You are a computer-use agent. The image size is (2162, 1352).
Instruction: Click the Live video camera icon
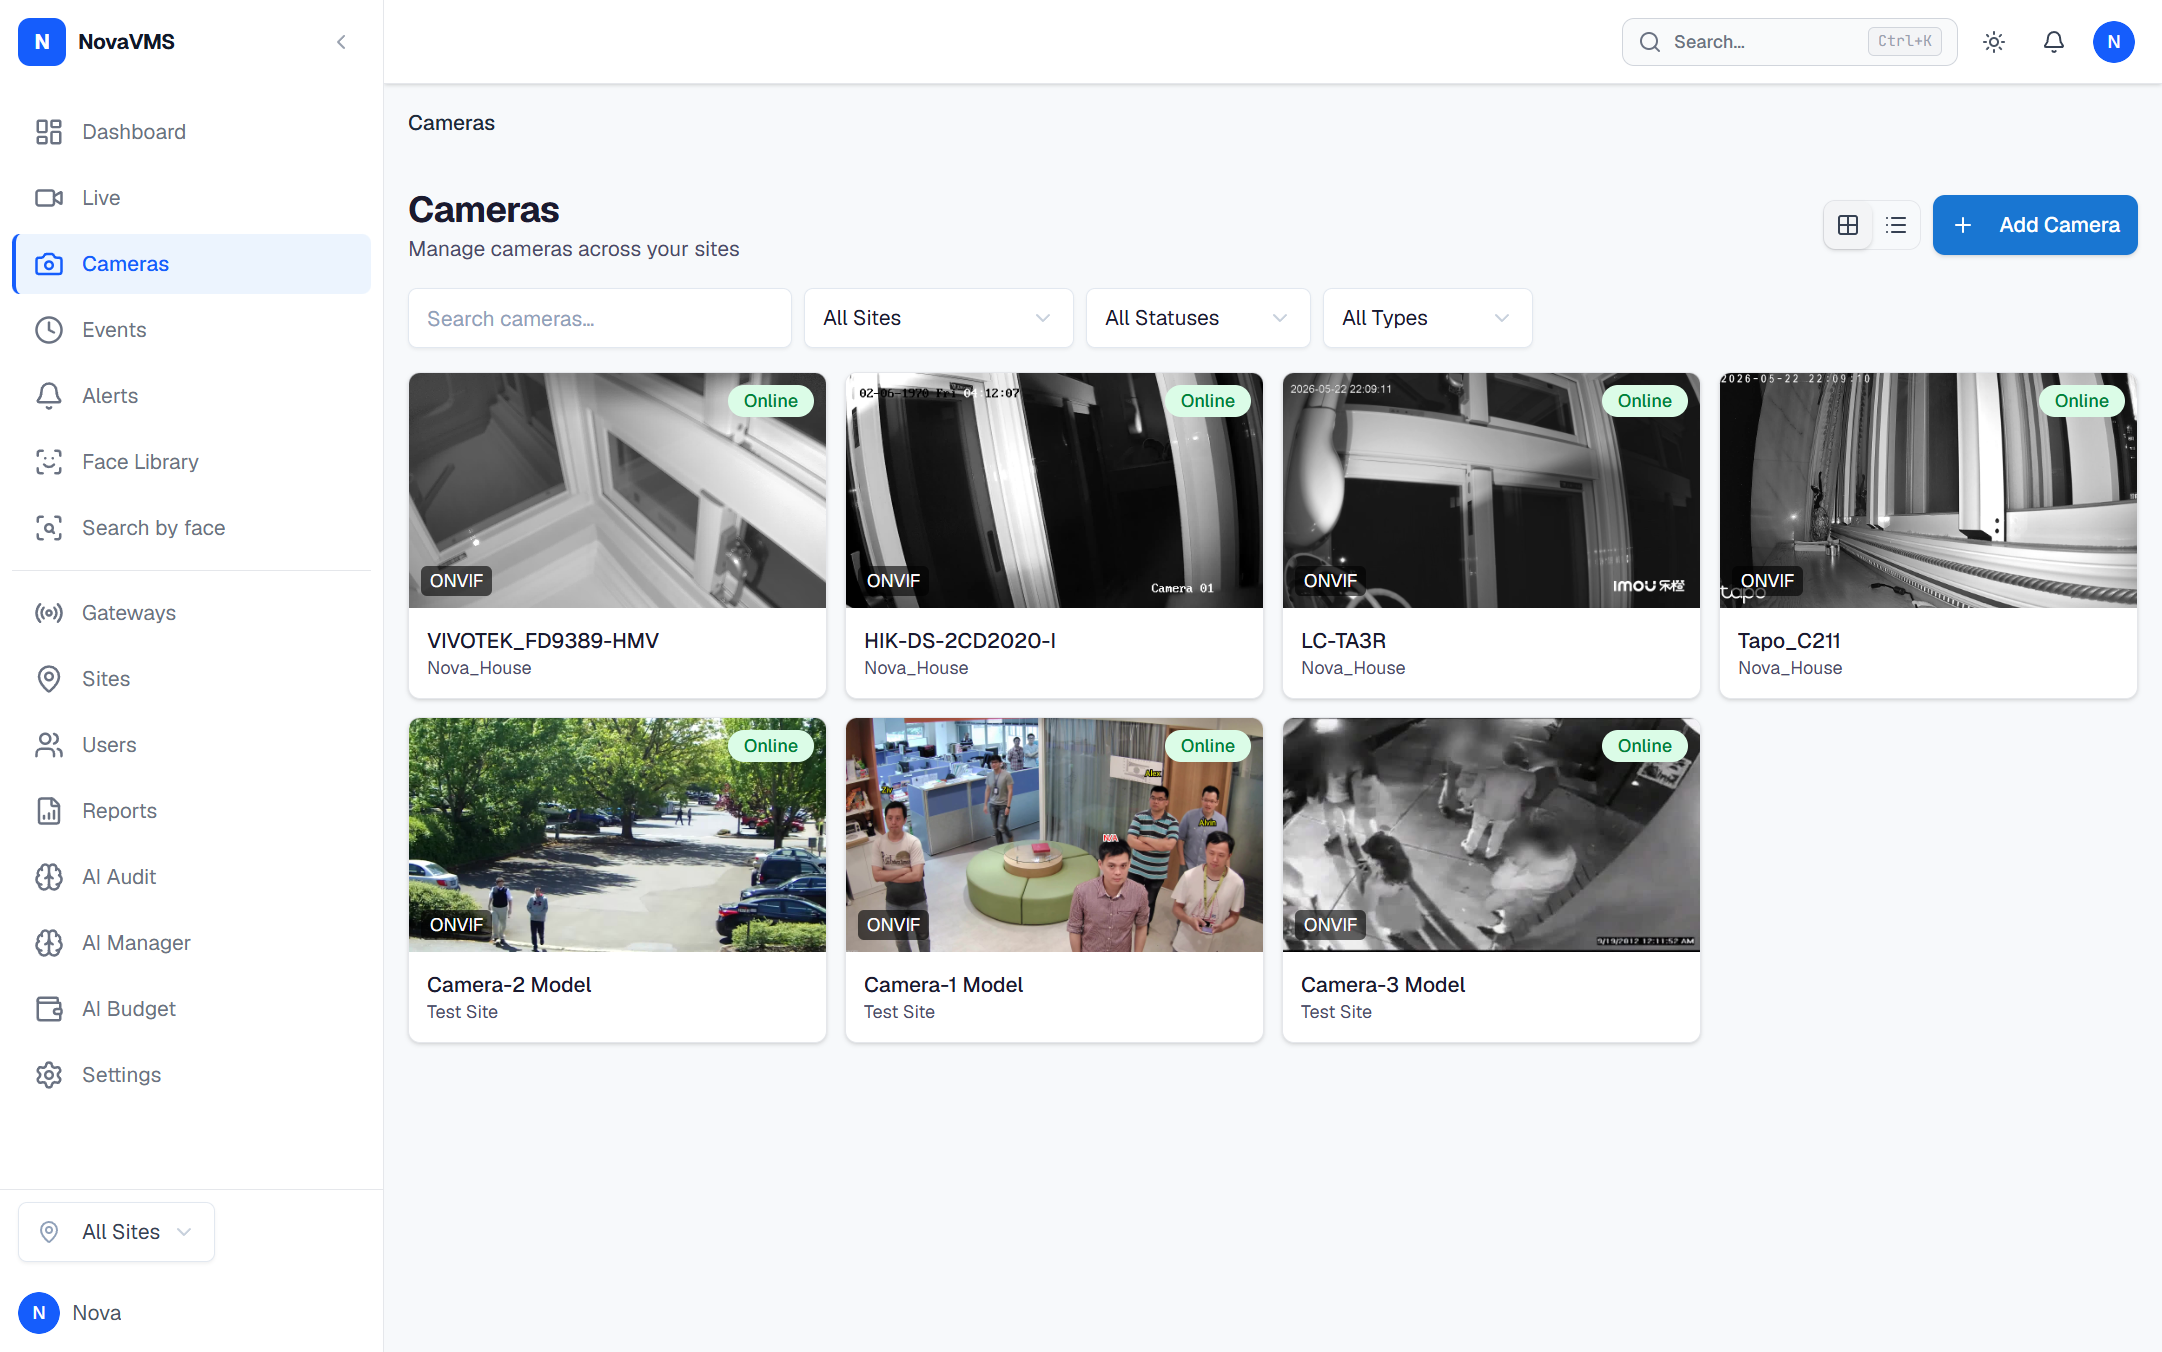(x=49, y=198)
